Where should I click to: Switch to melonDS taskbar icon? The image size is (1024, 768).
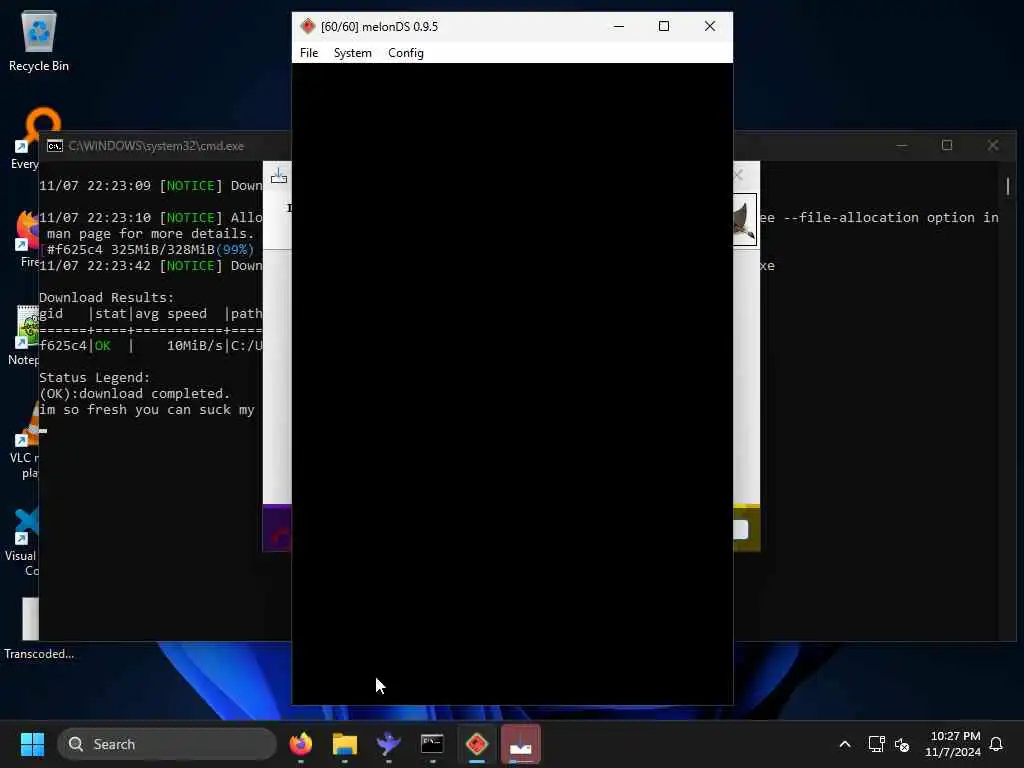point(477,744)
